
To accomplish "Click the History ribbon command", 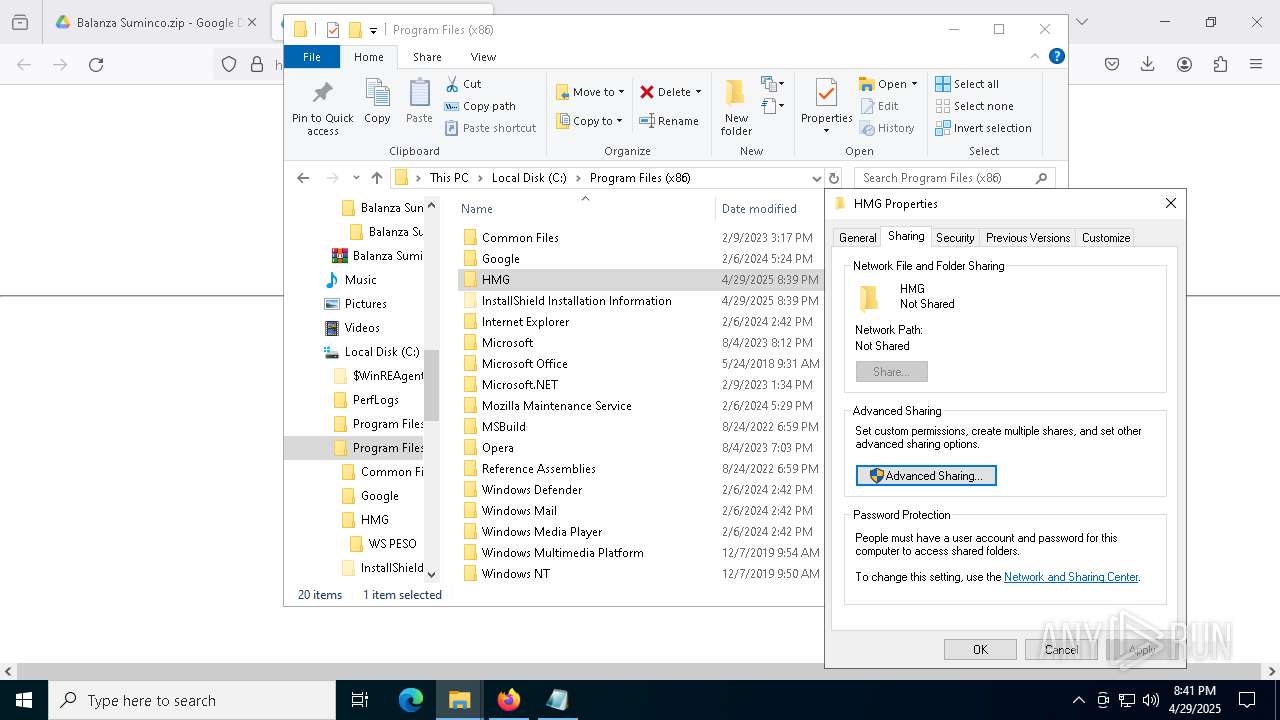I will point(887,128).
